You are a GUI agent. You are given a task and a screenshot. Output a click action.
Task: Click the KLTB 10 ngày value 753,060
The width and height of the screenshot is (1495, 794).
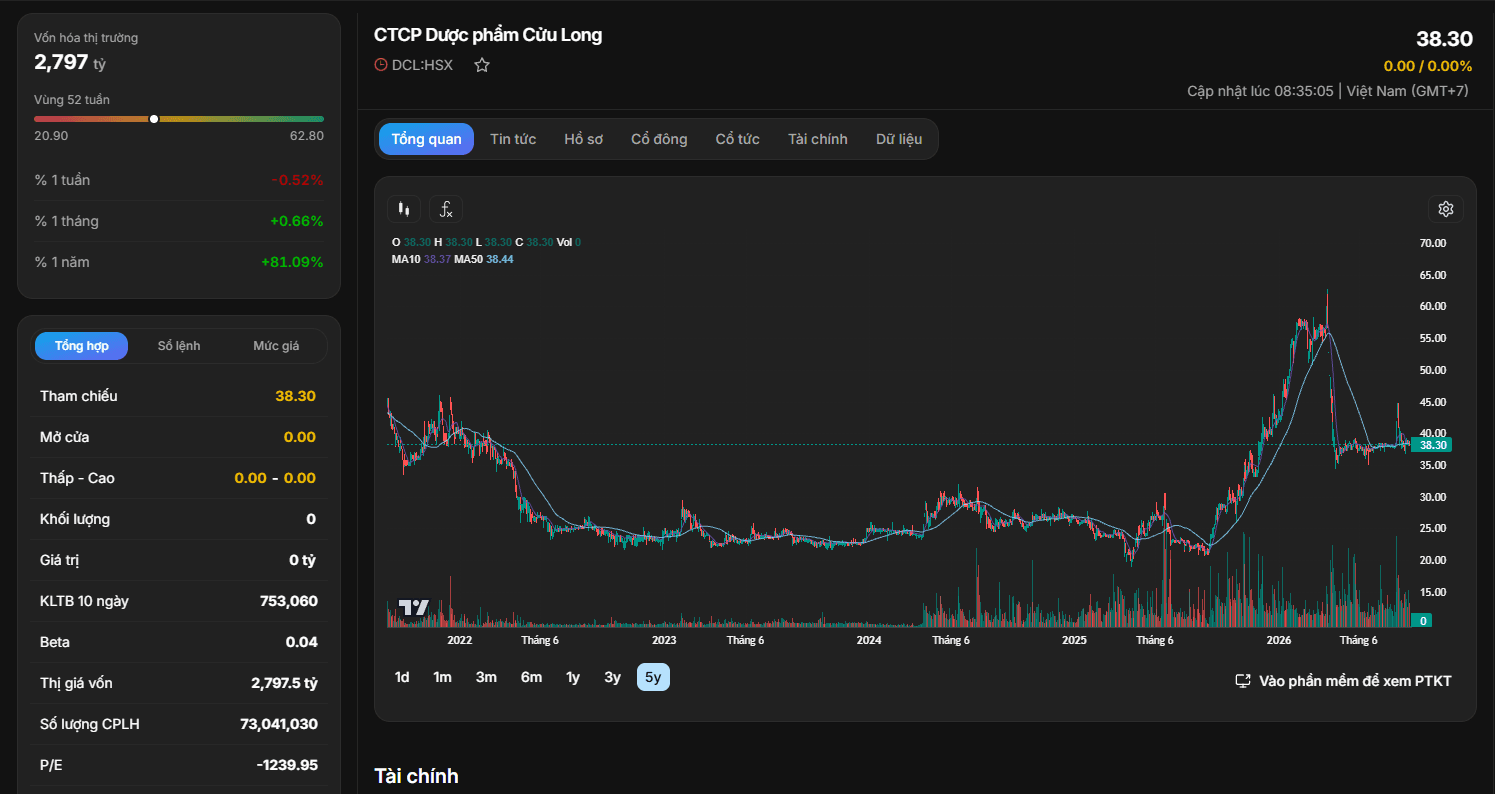[288, 601]
